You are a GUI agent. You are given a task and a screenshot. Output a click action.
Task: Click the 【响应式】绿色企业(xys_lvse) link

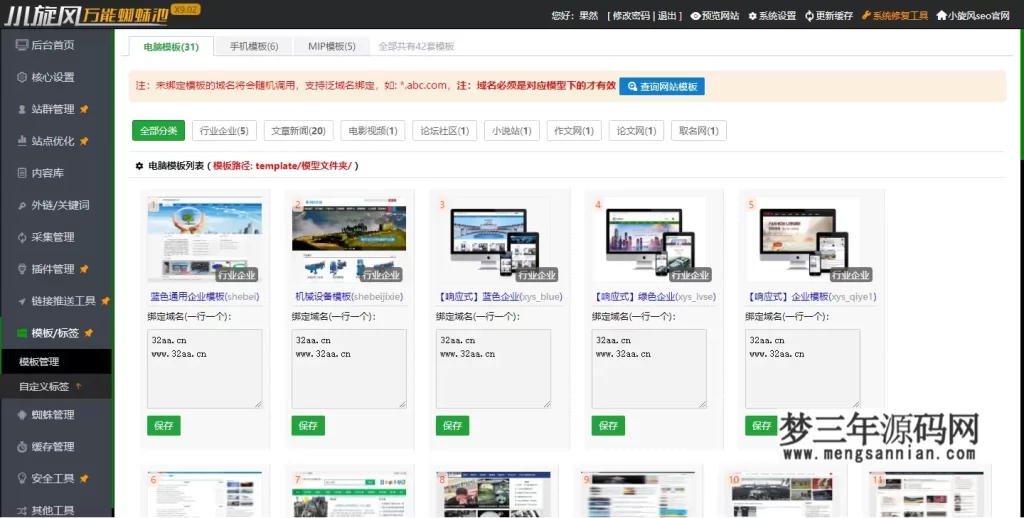pos(654,297)
